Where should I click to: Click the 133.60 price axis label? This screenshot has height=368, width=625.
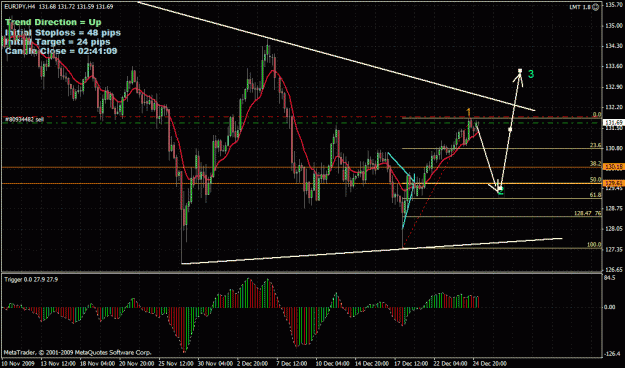tap(614, 67)
